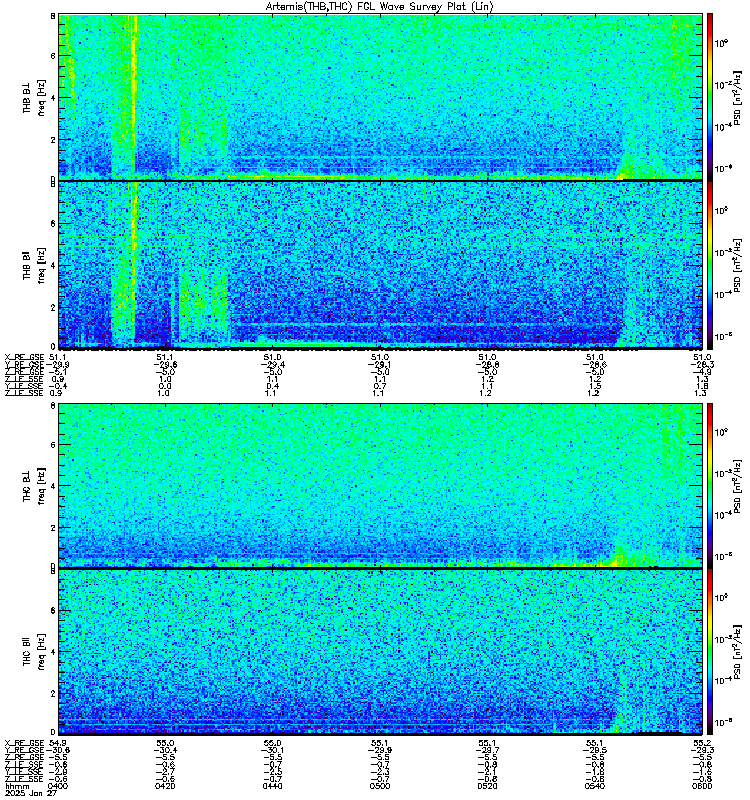
Task: Click the '10⁰' tick on the THC B⊥ color bar
Action: point(721,432)
